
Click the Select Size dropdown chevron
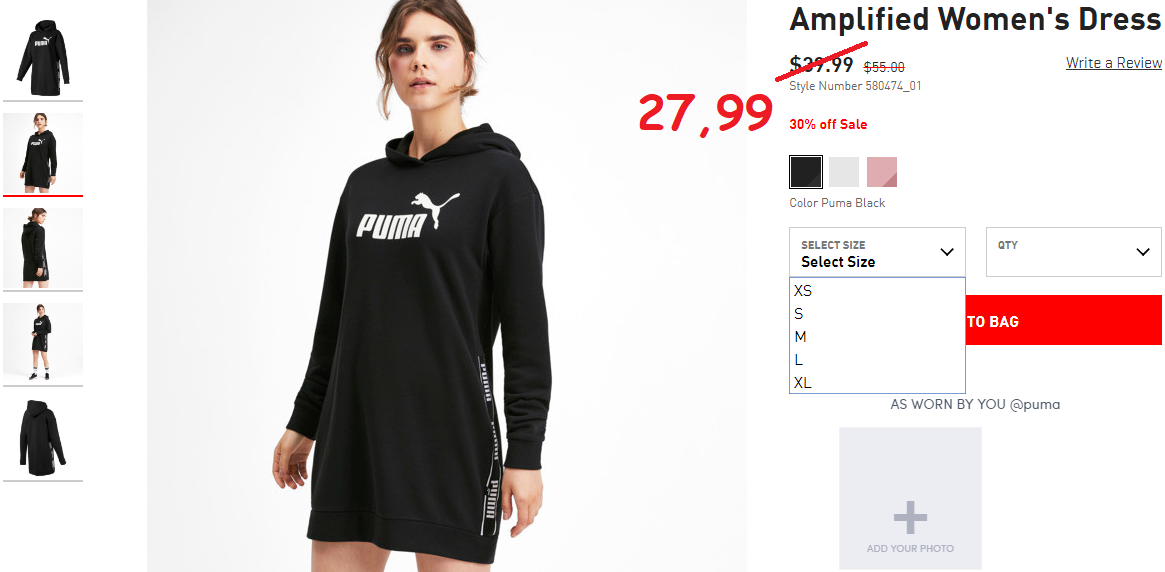(x=947, y=252)
